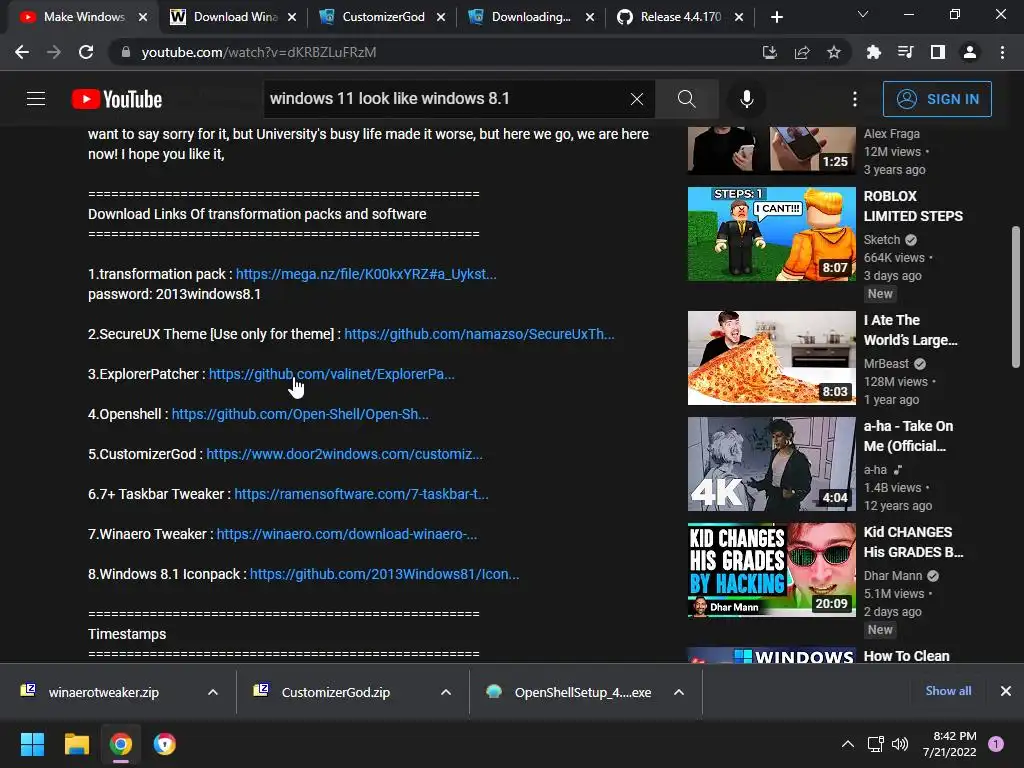Open YouTube settings three-dot menu
The height and width of the screenshot is (768, 1024).
pyautogui.click(x=855, y=99)
